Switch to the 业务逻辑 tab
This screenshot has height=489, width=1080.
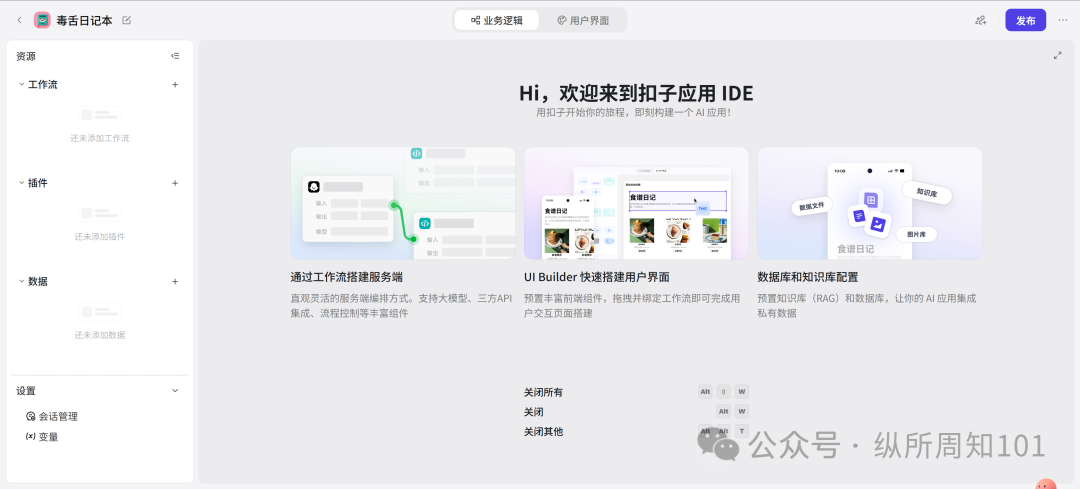click(x=497, y=21)
